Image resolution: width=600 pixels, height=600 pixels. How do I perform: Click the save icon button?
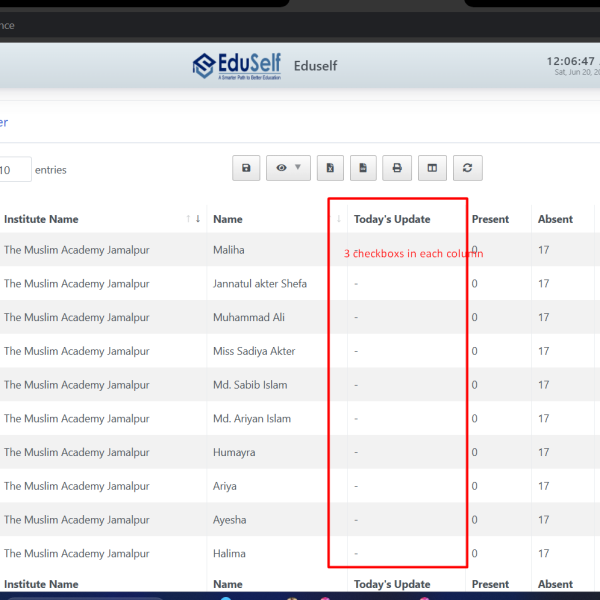click(246, 168)
